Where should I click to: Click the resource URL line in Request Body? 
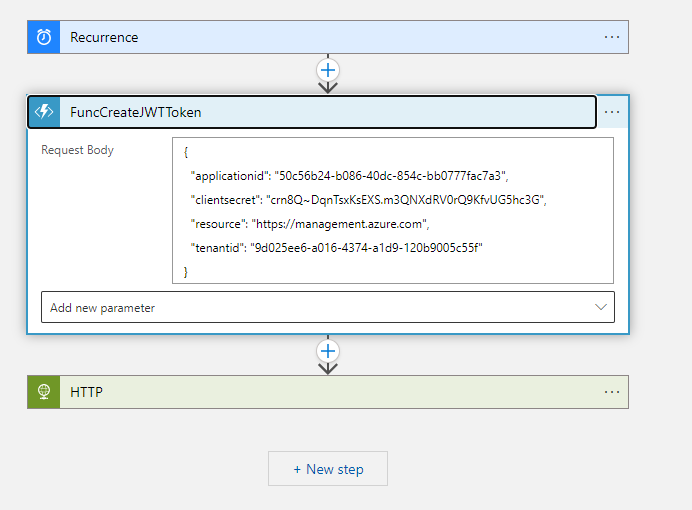310,224
